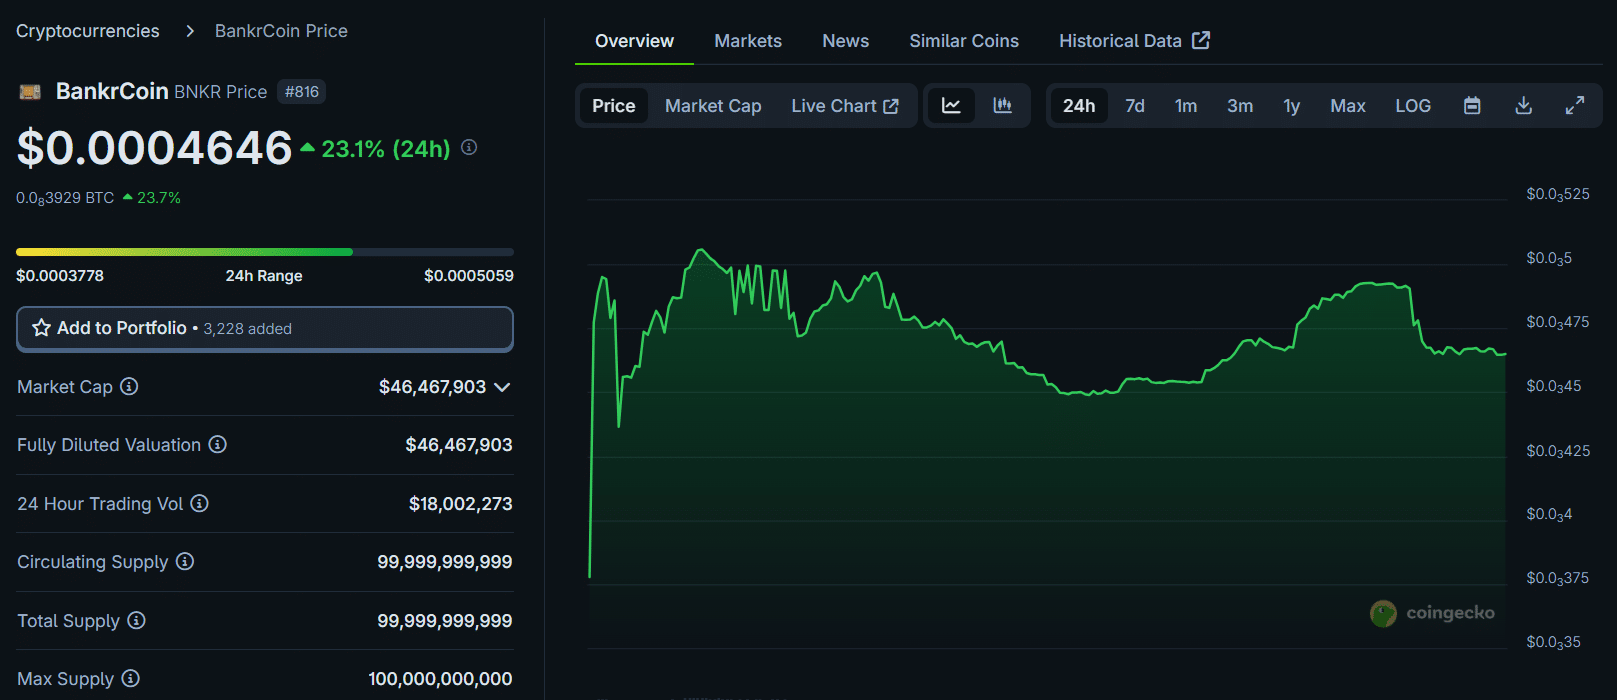Open the Live Chart link
The height and width of the screenshot is (700, 1617).
845,106
